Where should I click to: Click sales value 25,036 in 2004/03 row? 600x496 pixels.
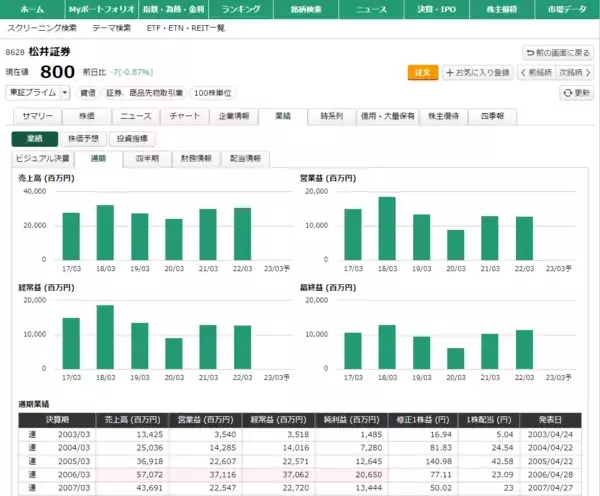pyautogui.click(x=150, y=448)
